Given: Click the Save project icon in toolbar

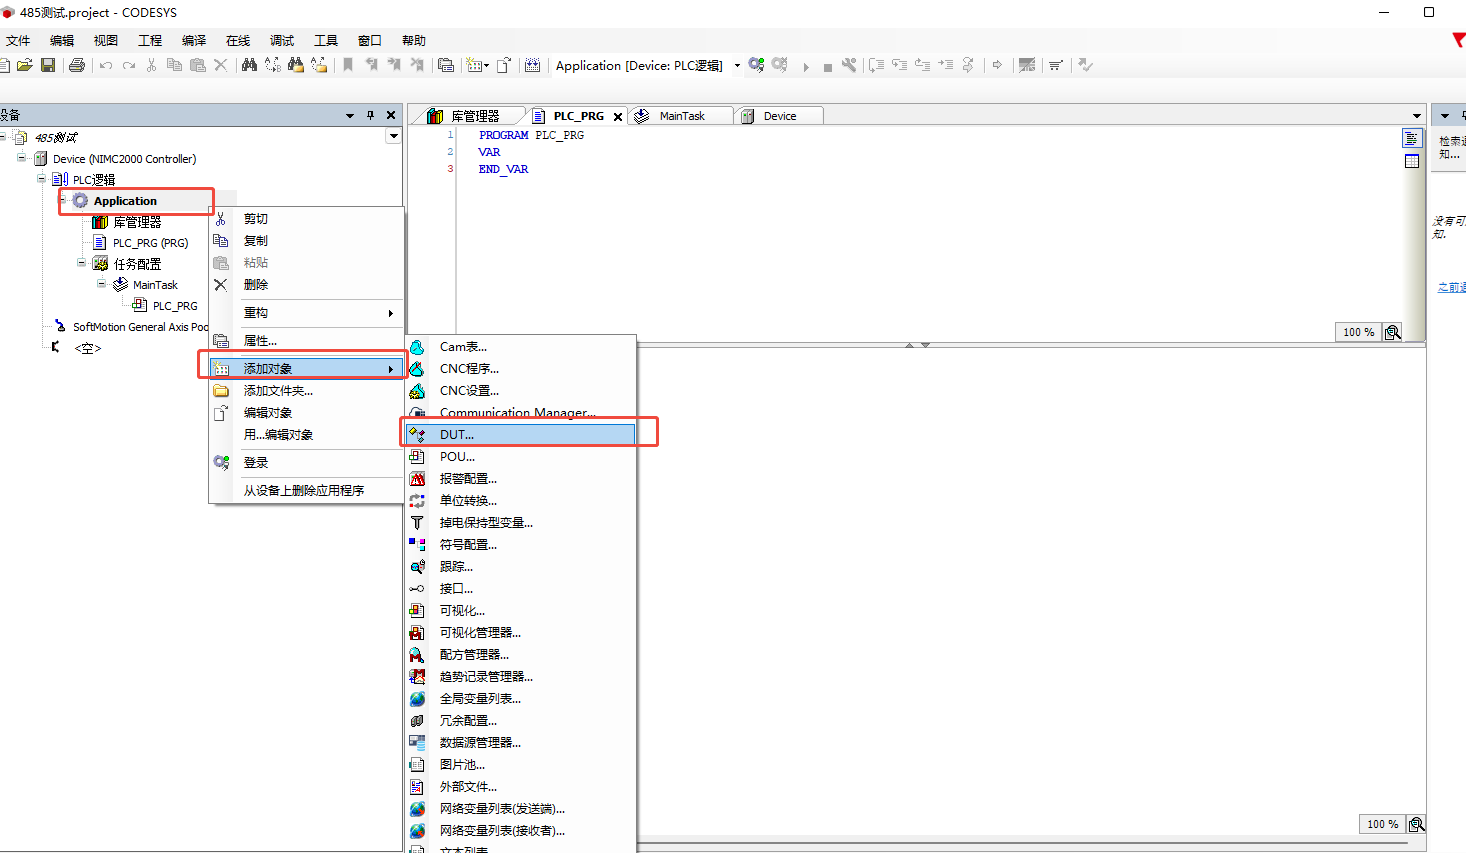Looking at the screenshot, I should coord(48,65).
